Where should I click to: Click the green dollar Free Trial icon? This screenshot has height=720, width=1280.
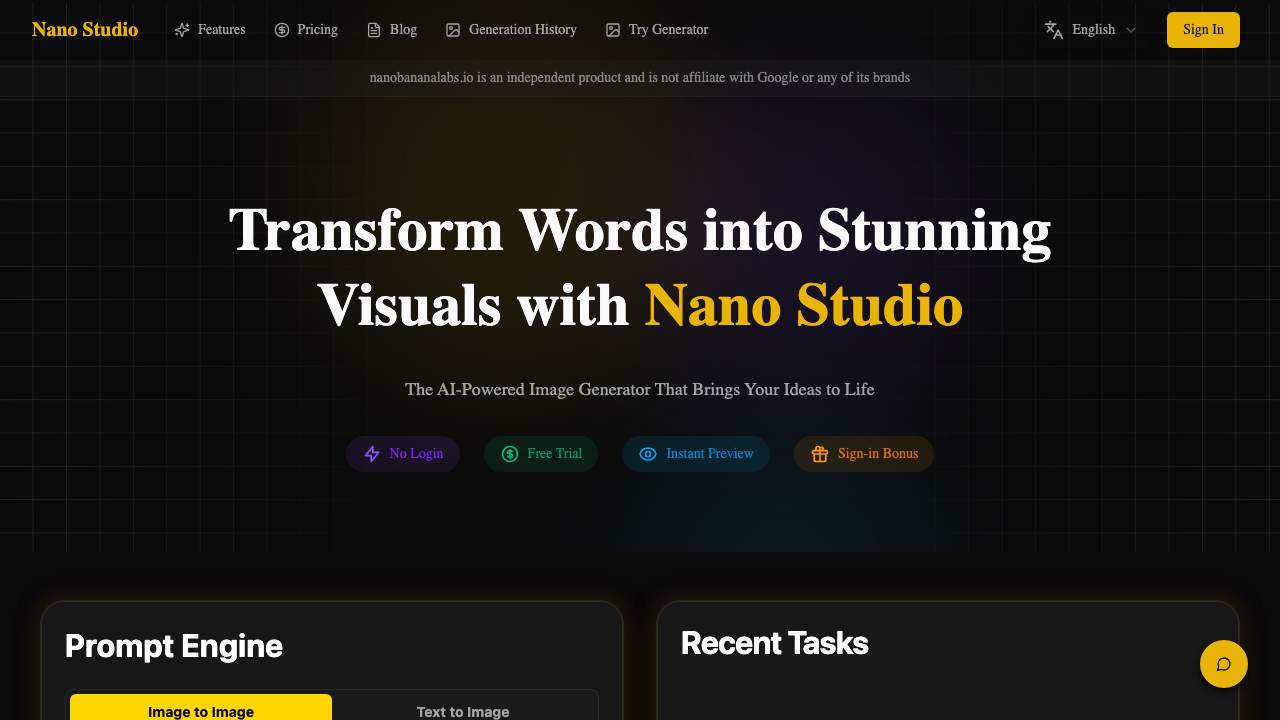click(x=510, y=454)
